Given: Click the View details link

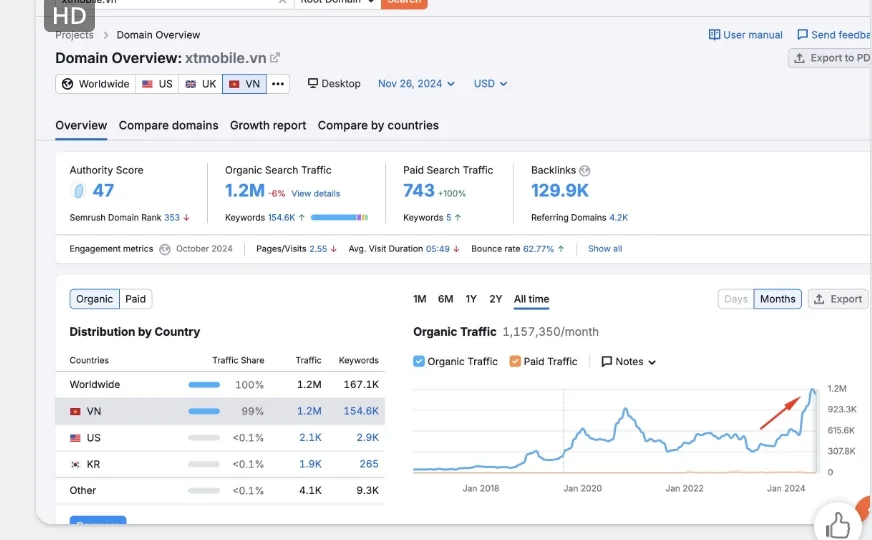Looking at the screenshot, I should tap(315, 194).
